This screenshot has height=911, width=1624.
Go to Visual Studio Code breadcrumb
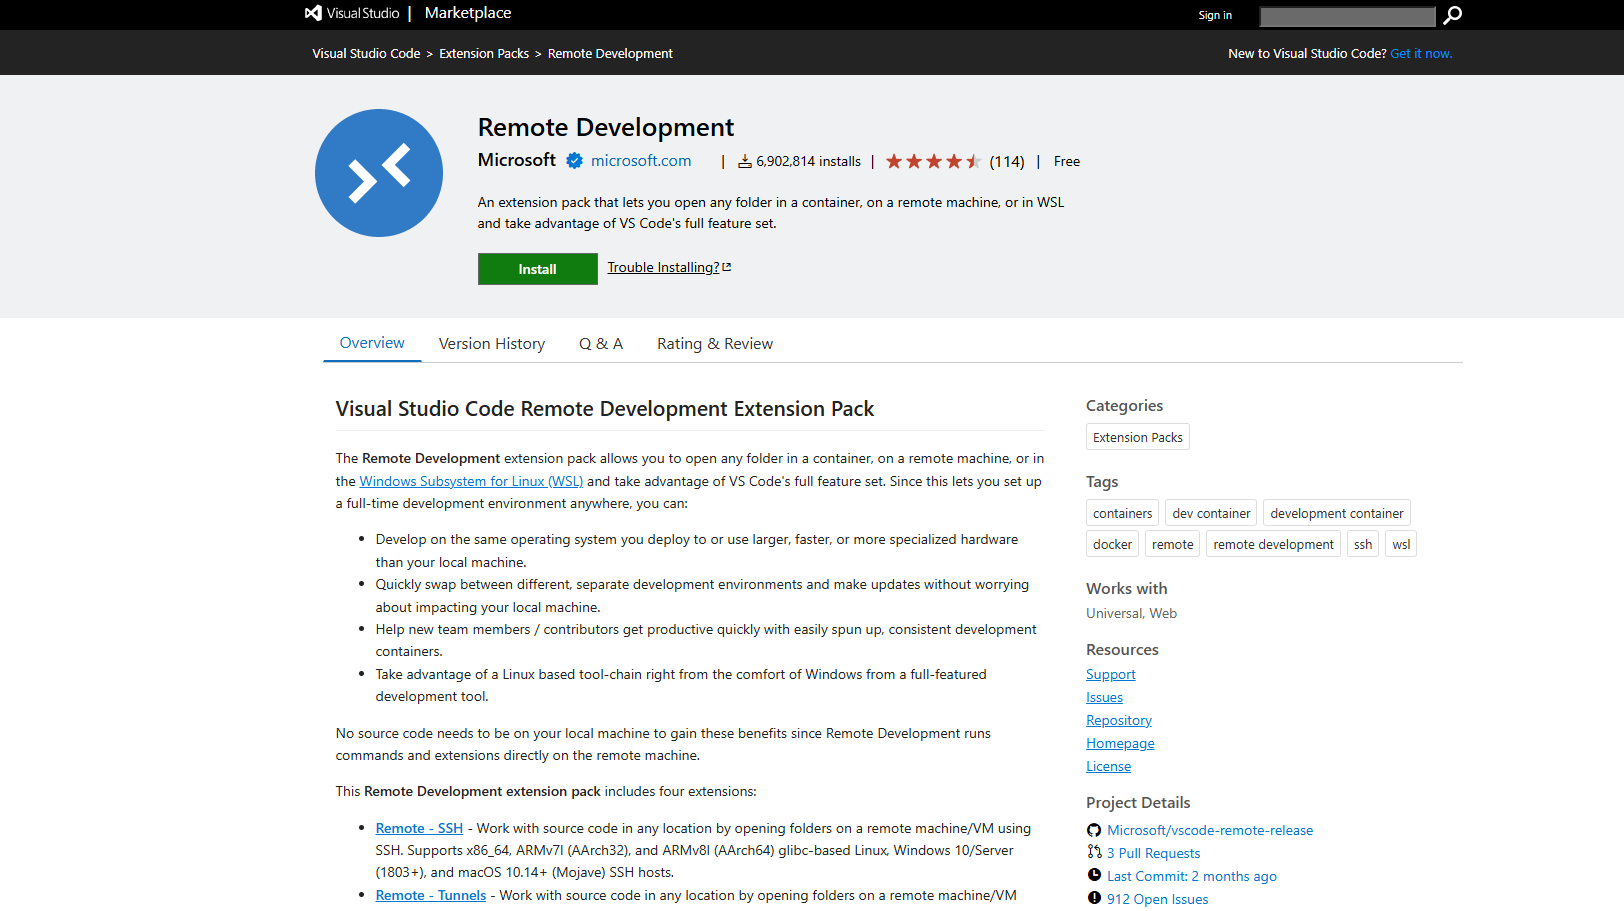366,54
